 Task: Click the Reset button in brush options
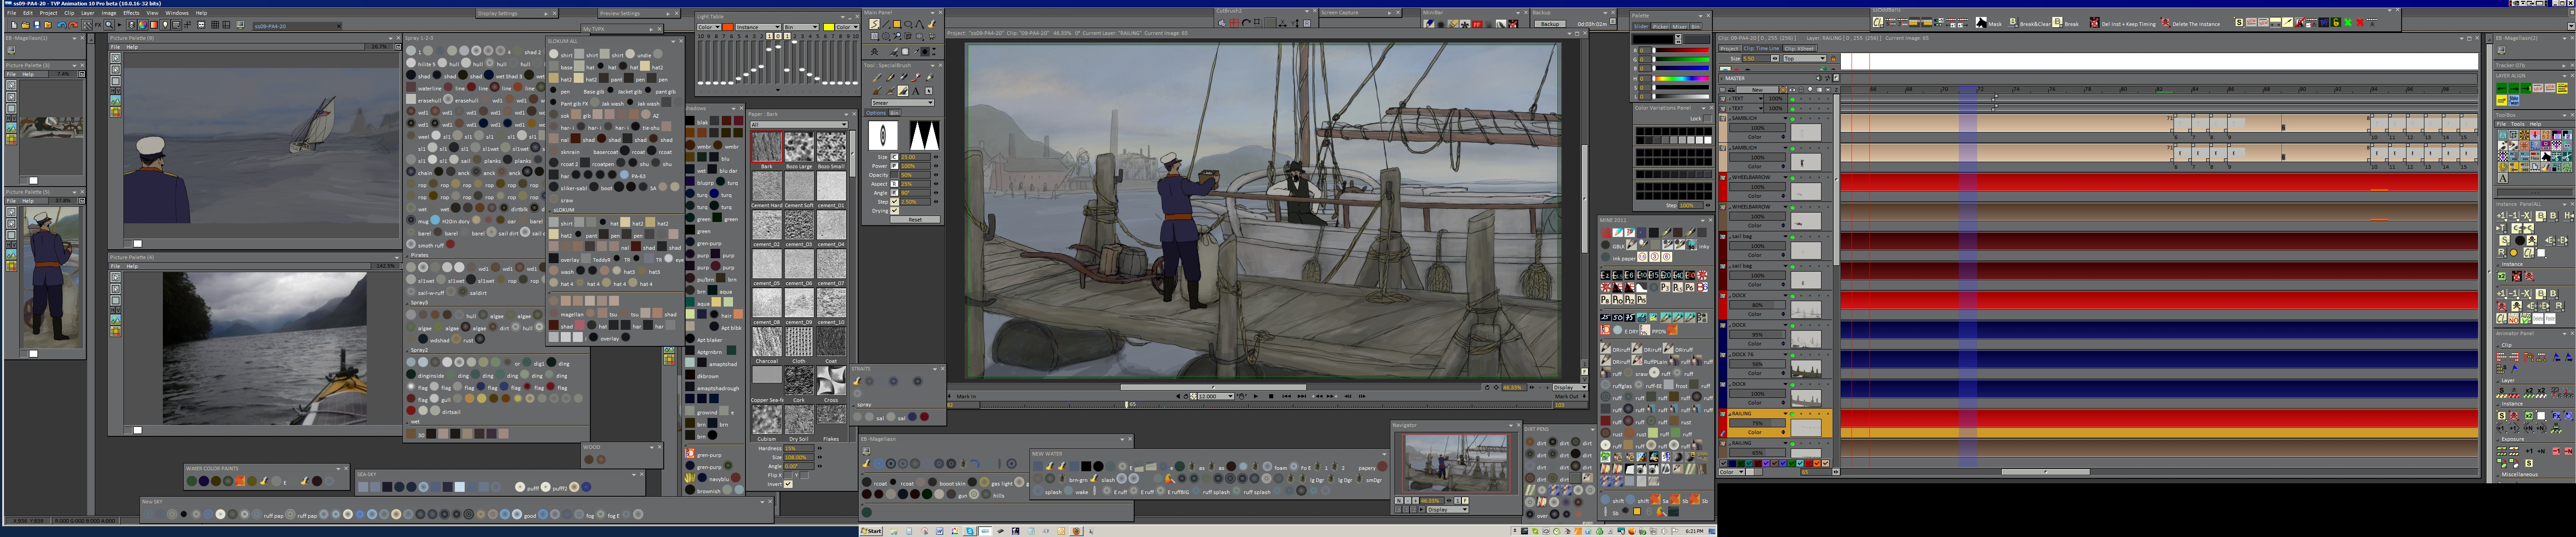click(915, 220)
